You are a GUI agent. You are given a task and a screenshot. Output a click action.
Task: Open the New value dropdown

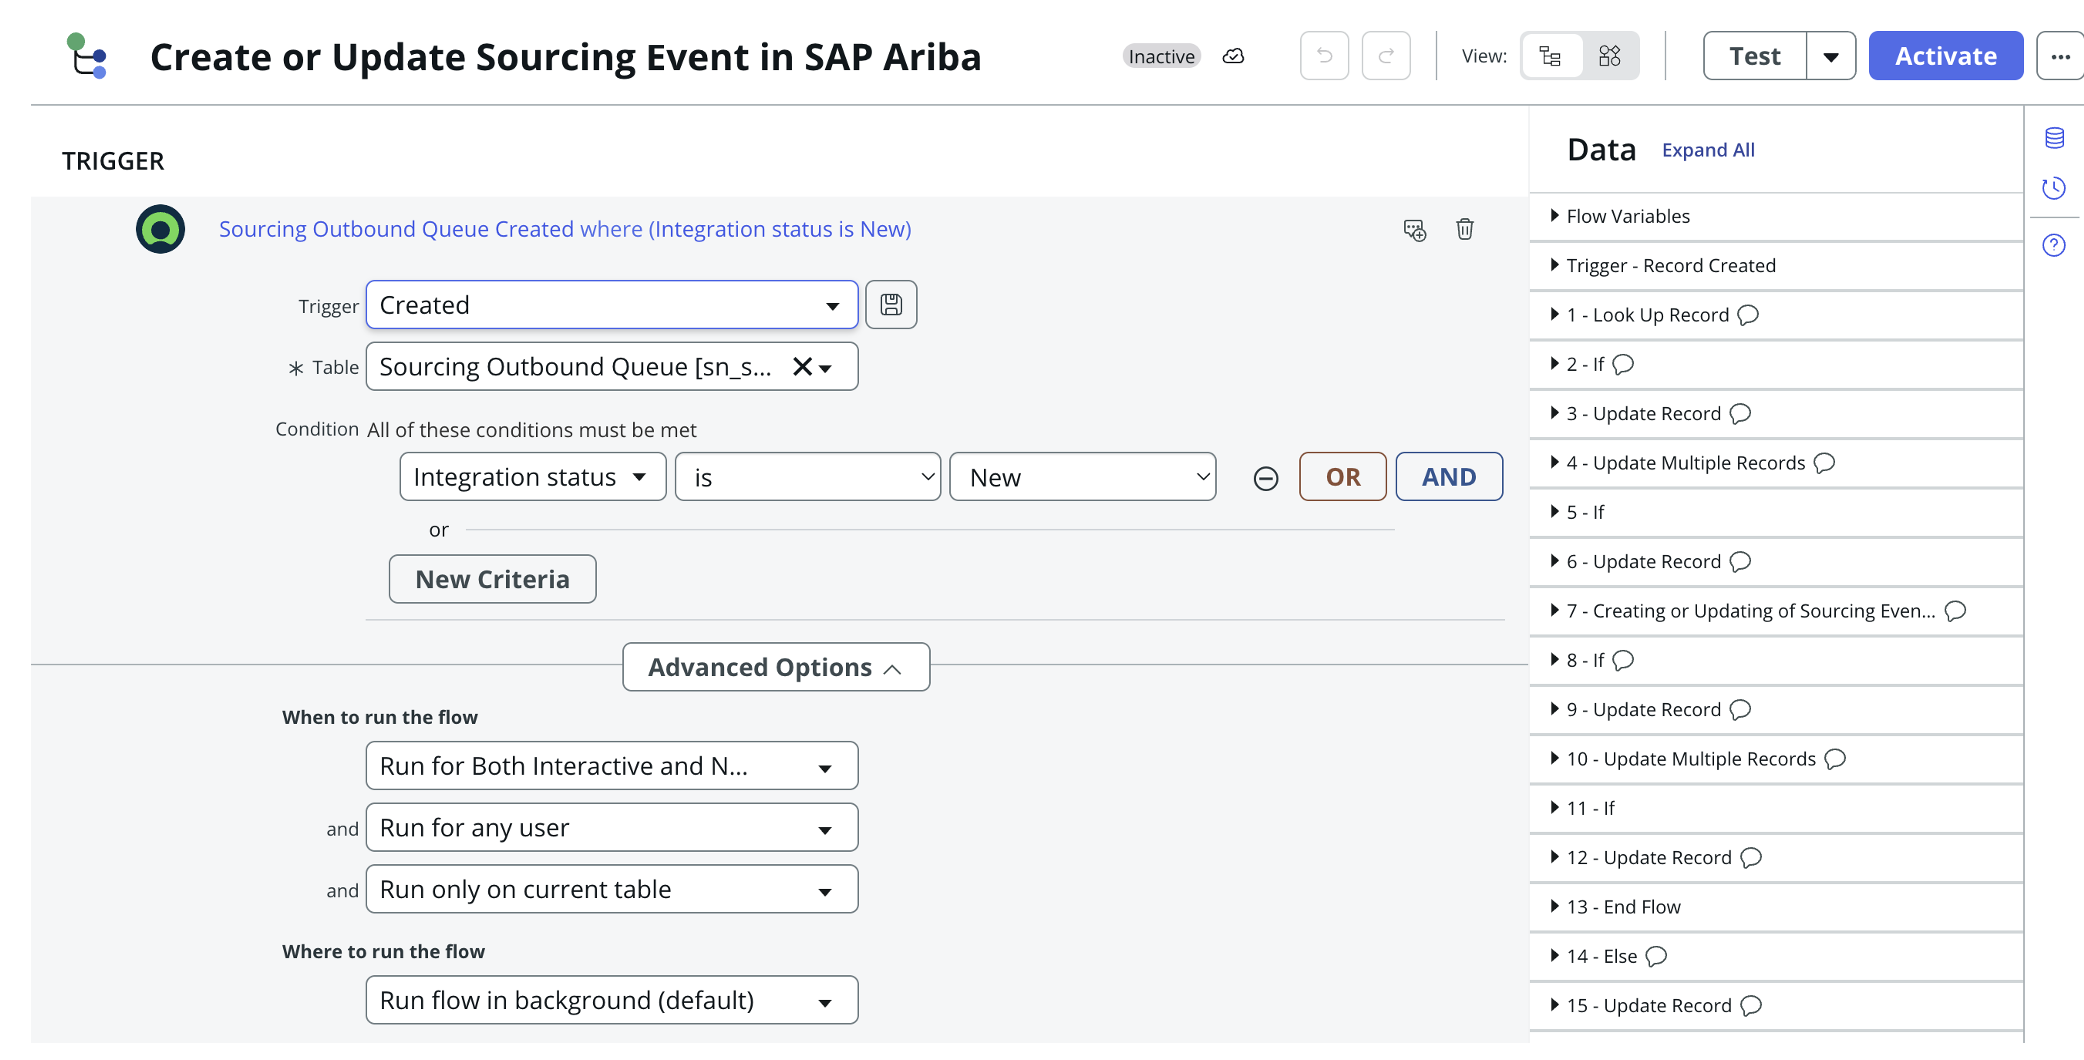(x=1083, y=477)
